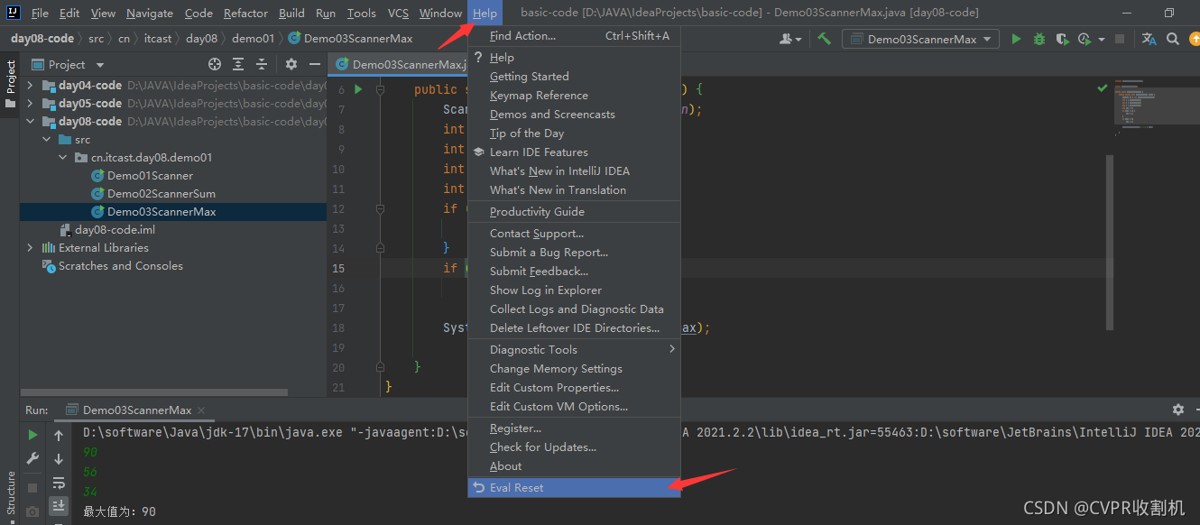Click Expand All in Project panel
1200x525 pixels.
[236, 64]
